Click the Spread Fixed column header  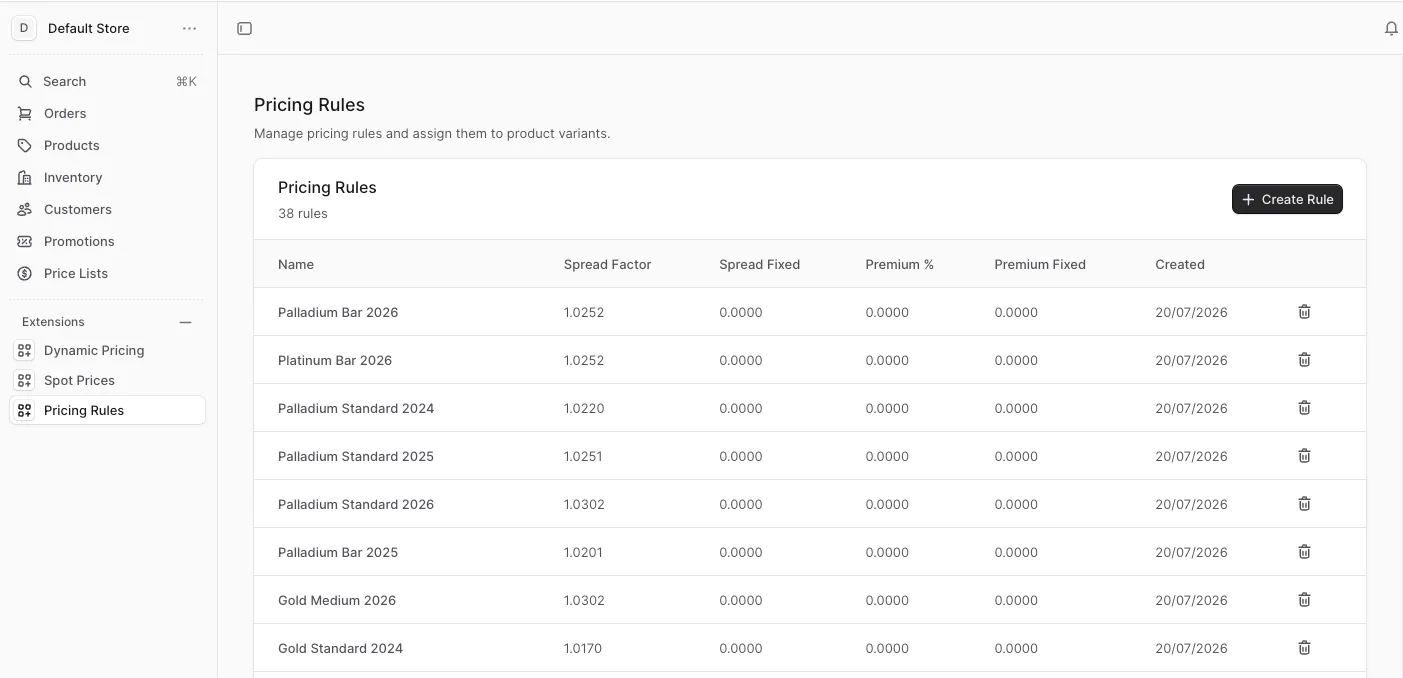pos(759,264)
